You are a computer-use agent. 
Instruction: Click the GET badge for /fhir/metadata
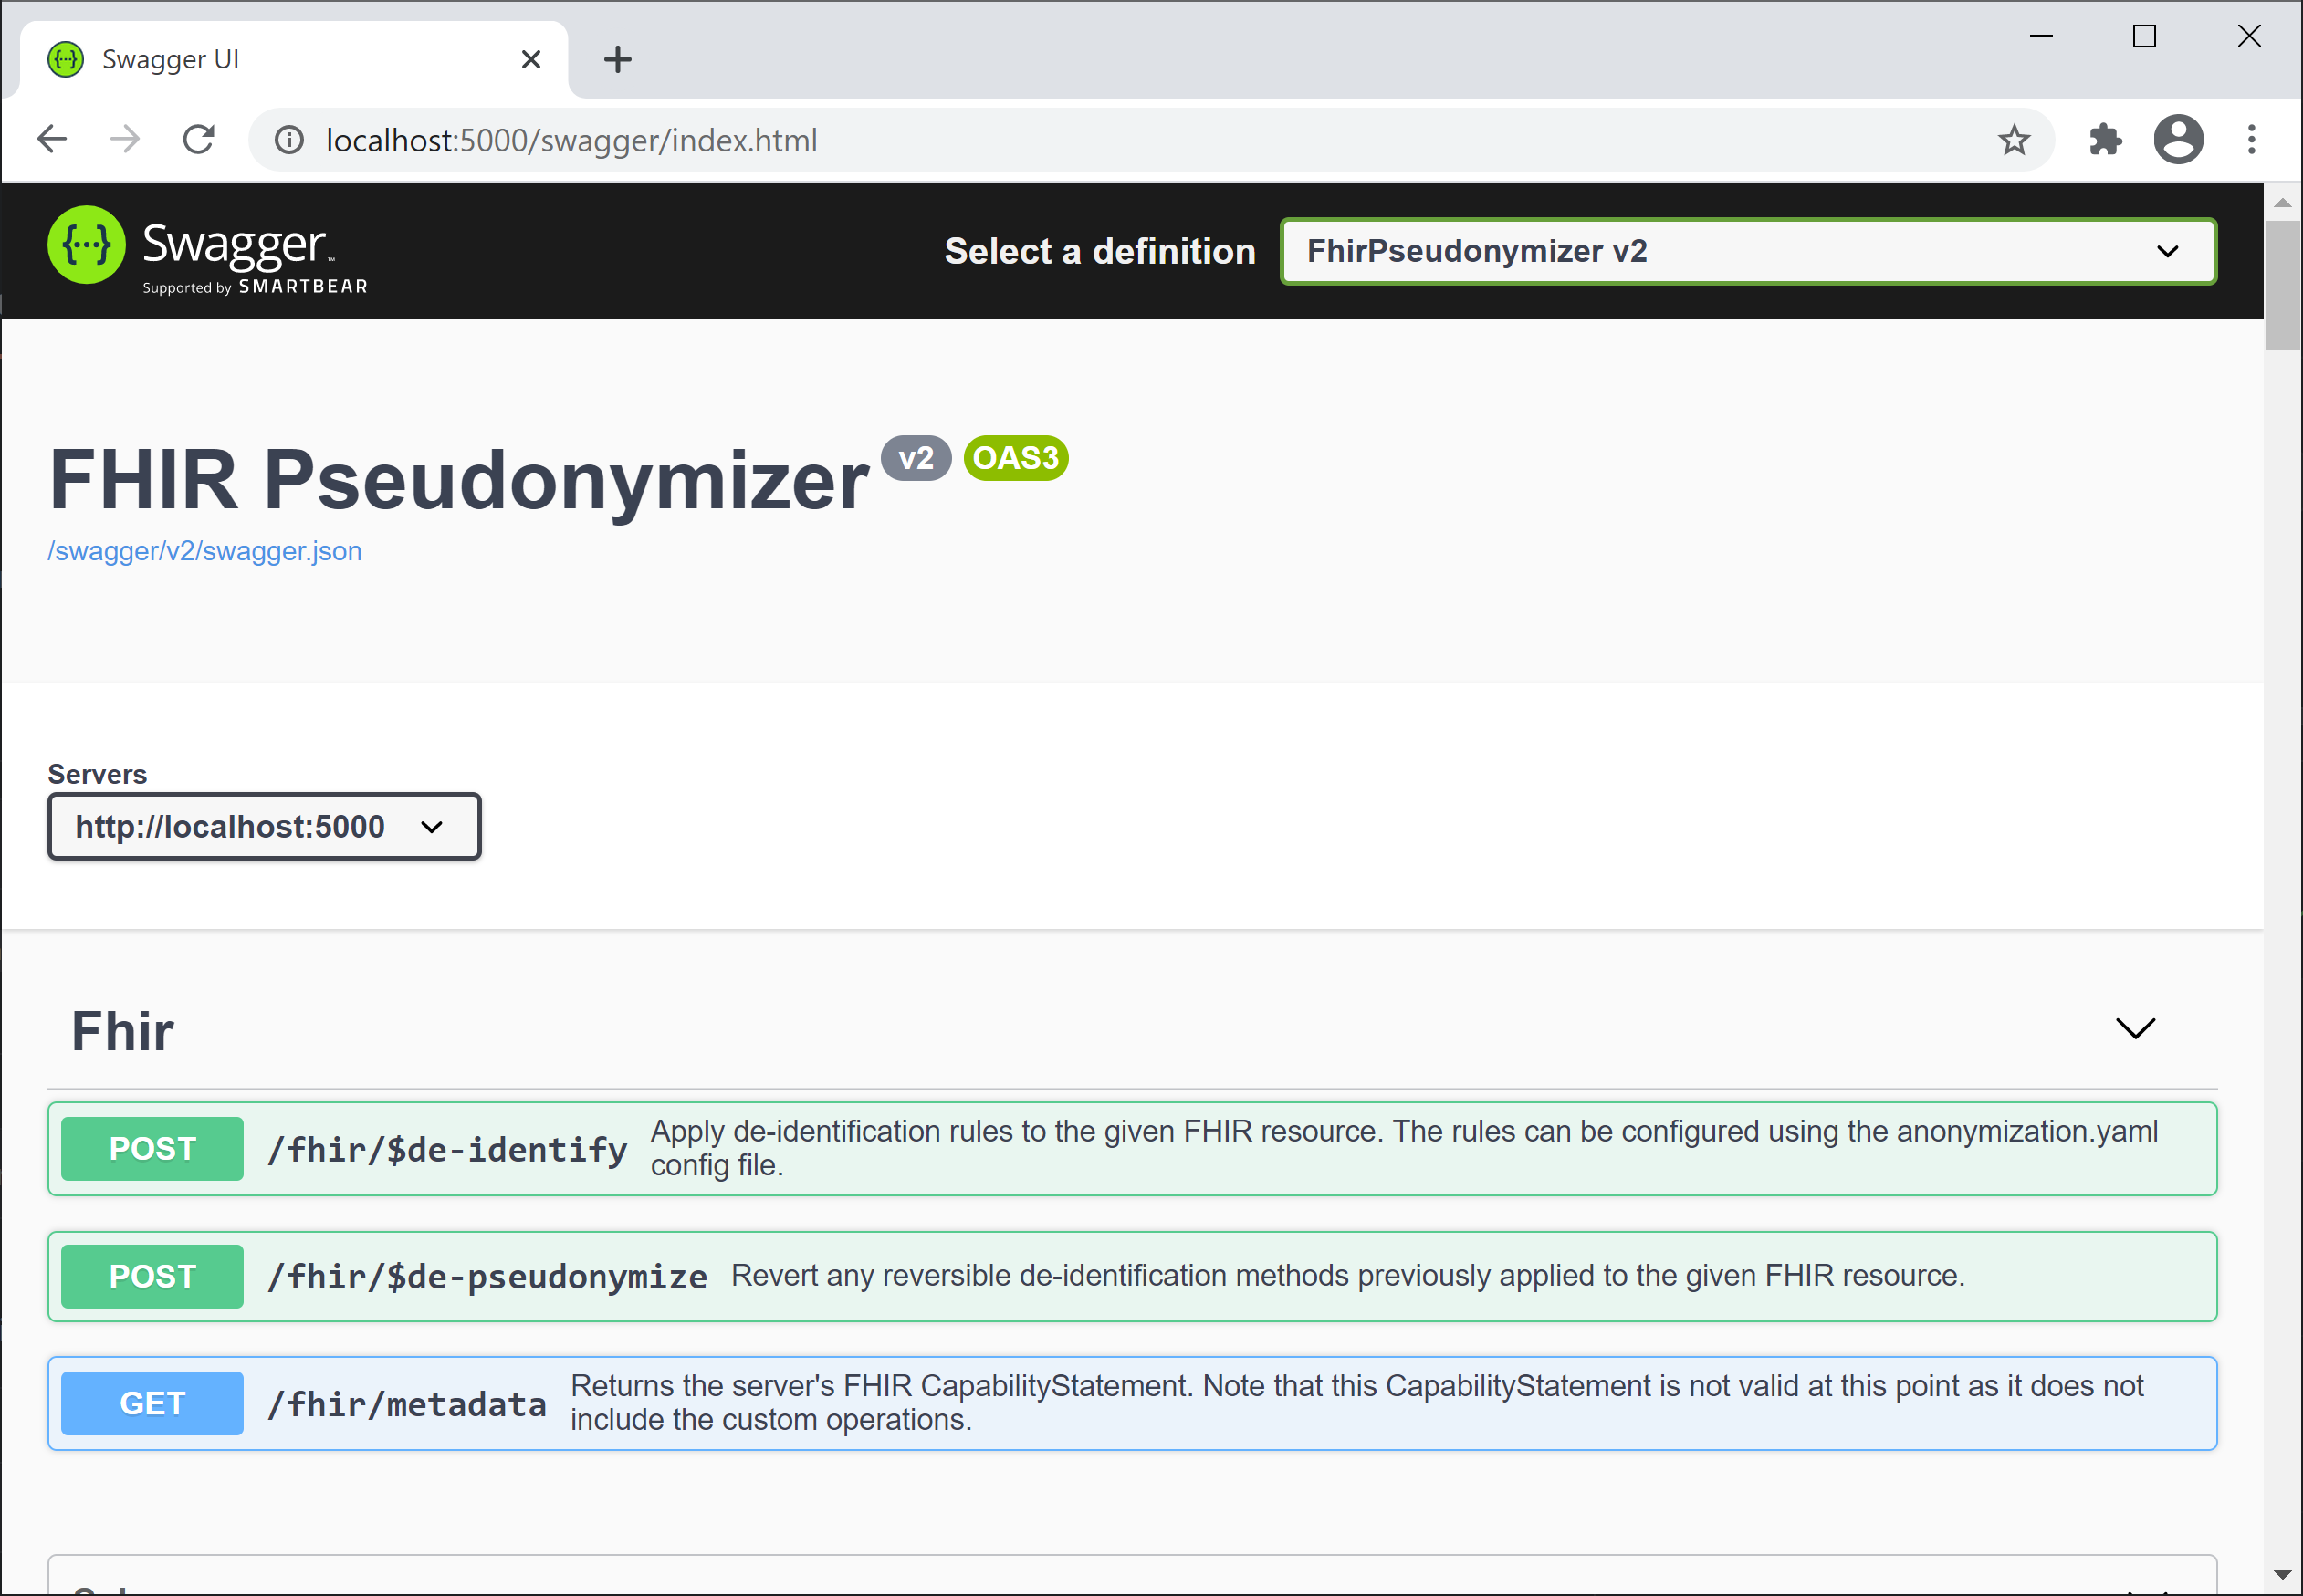coord(152,1403)
